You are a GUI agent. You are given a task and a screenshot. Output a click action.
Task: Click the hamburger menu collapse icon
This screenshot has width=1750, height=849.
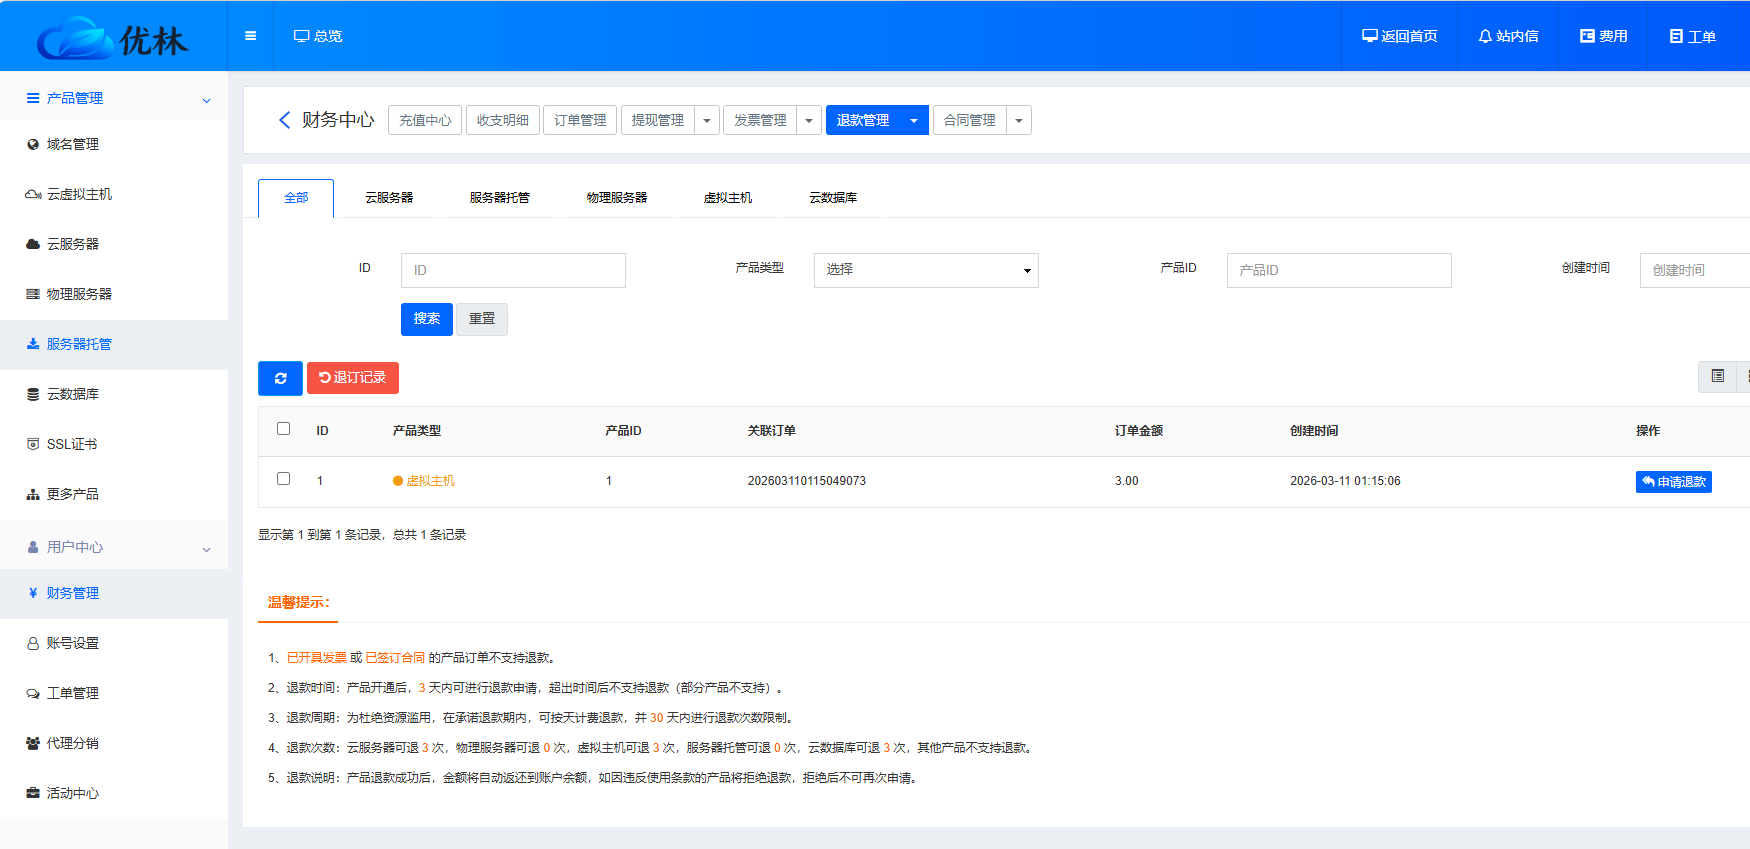[250, 36]
